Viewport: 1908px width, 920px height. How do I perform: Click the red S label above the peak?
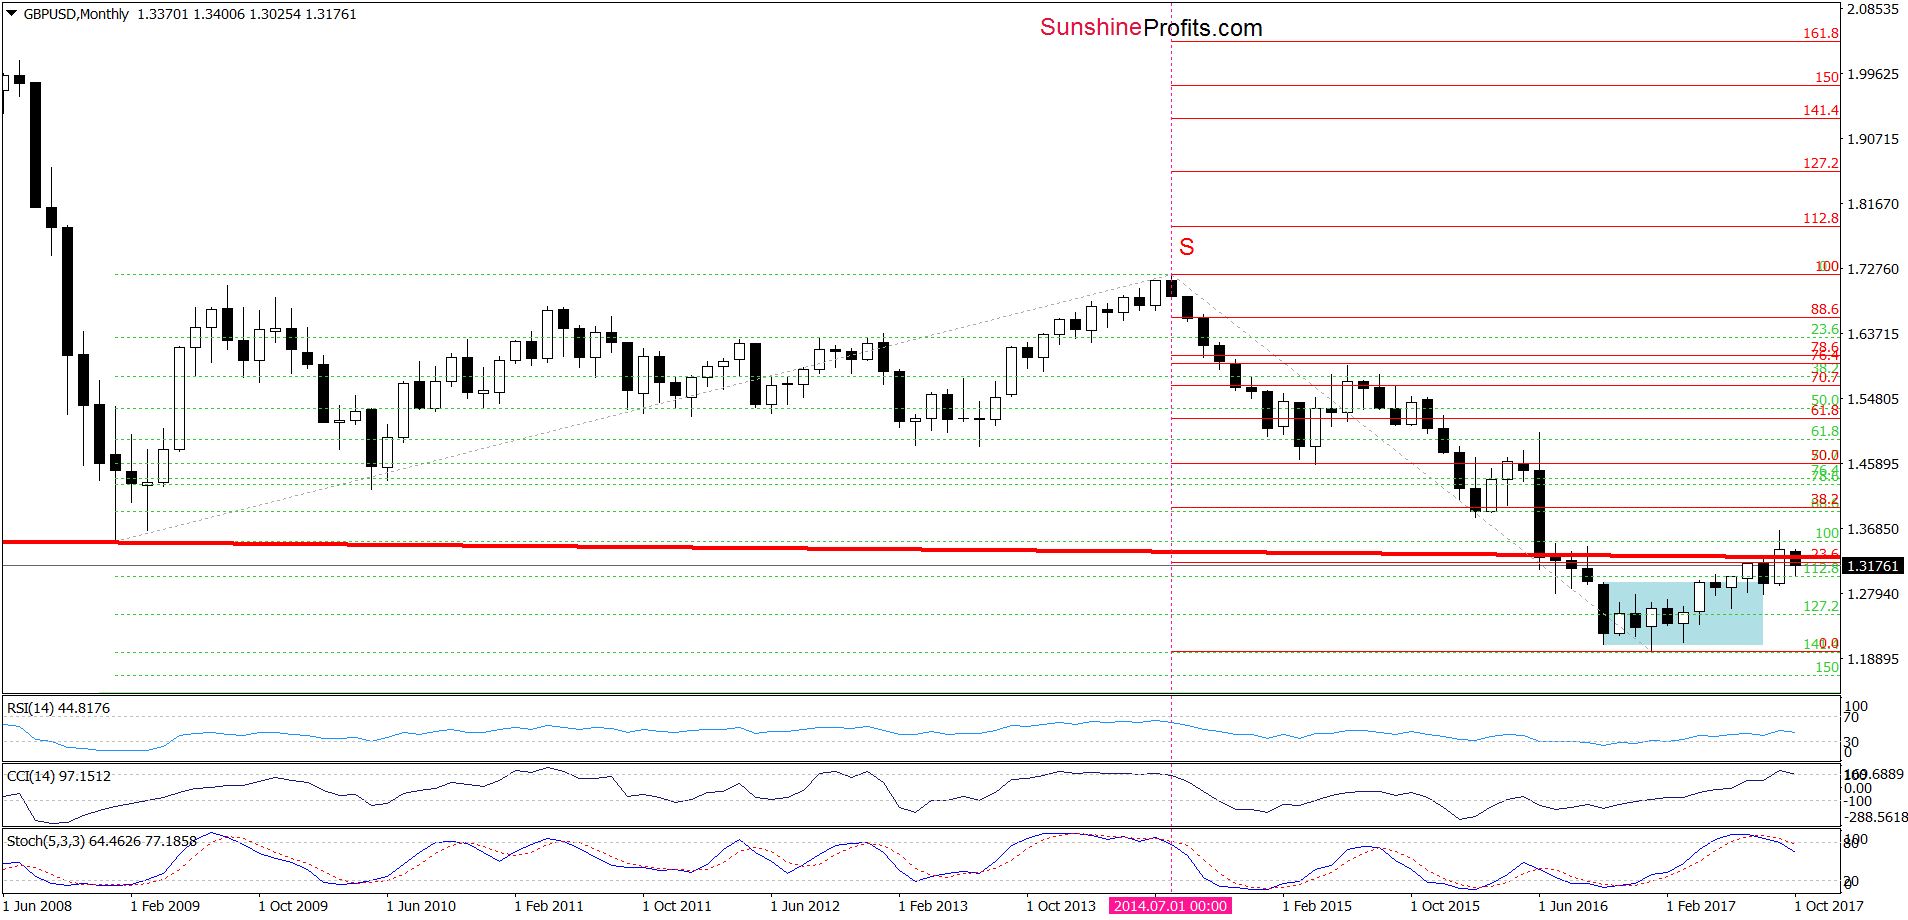pyautogui.click(x=1187, y=247)
